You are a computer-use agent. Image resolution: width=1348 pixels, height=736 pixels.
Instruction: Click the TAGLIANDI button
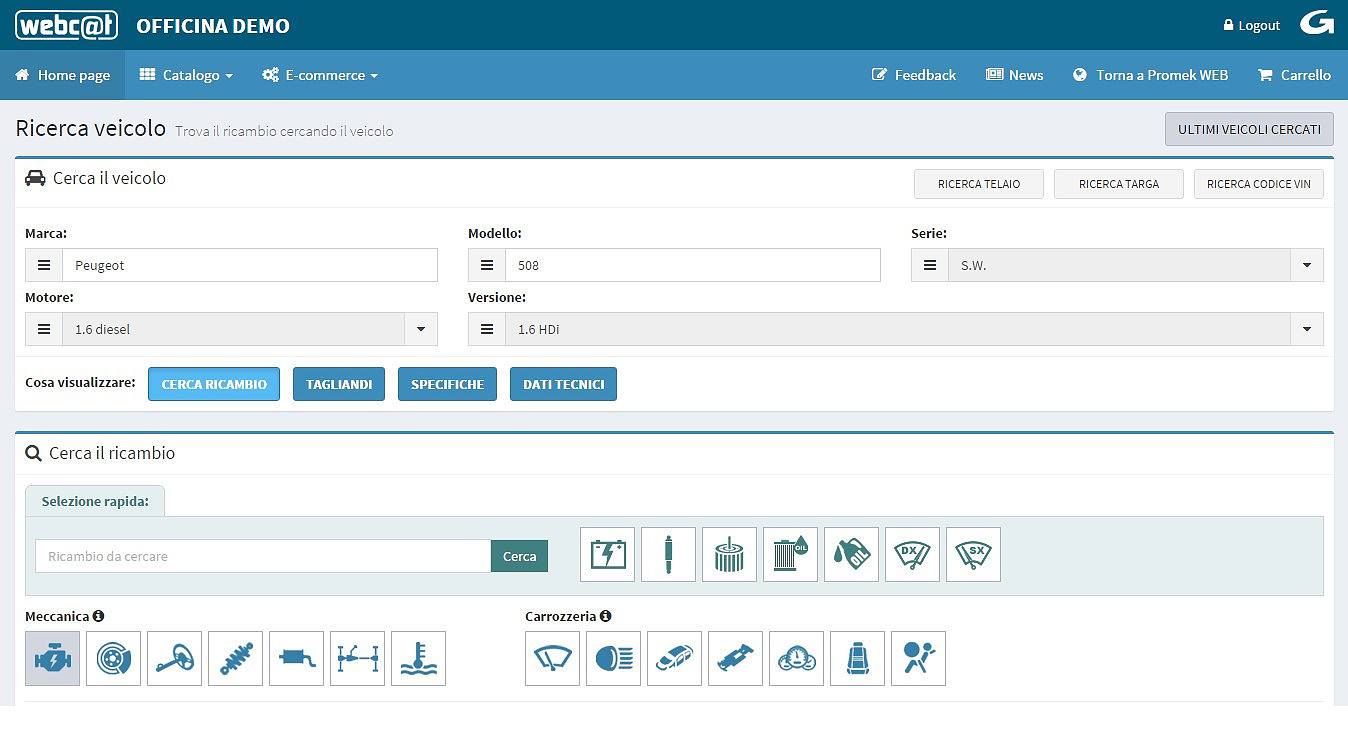click(x=339, y=384)
